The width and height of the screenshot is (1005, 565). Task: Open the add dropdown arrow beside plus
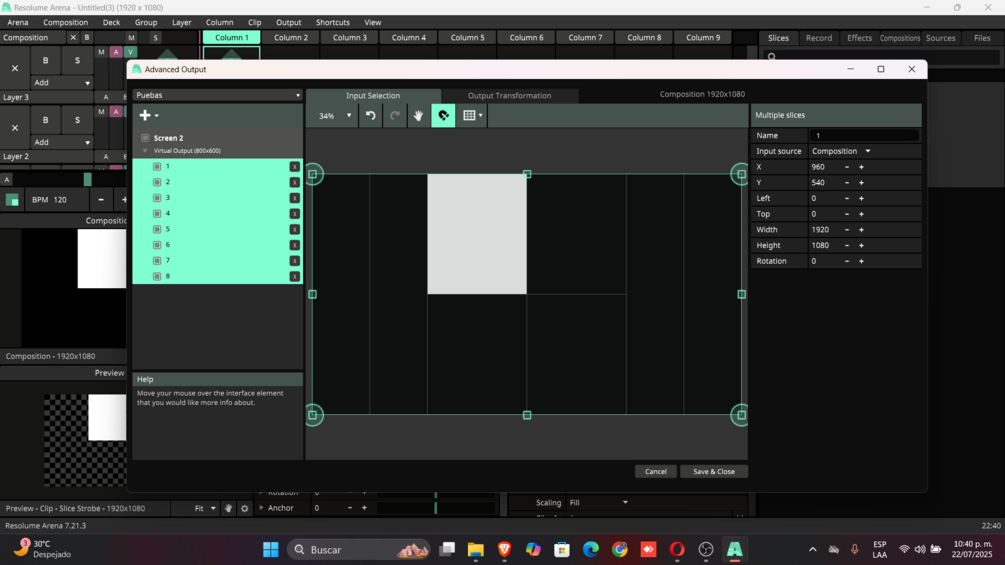pyautogui.click(x=156, y=116)
